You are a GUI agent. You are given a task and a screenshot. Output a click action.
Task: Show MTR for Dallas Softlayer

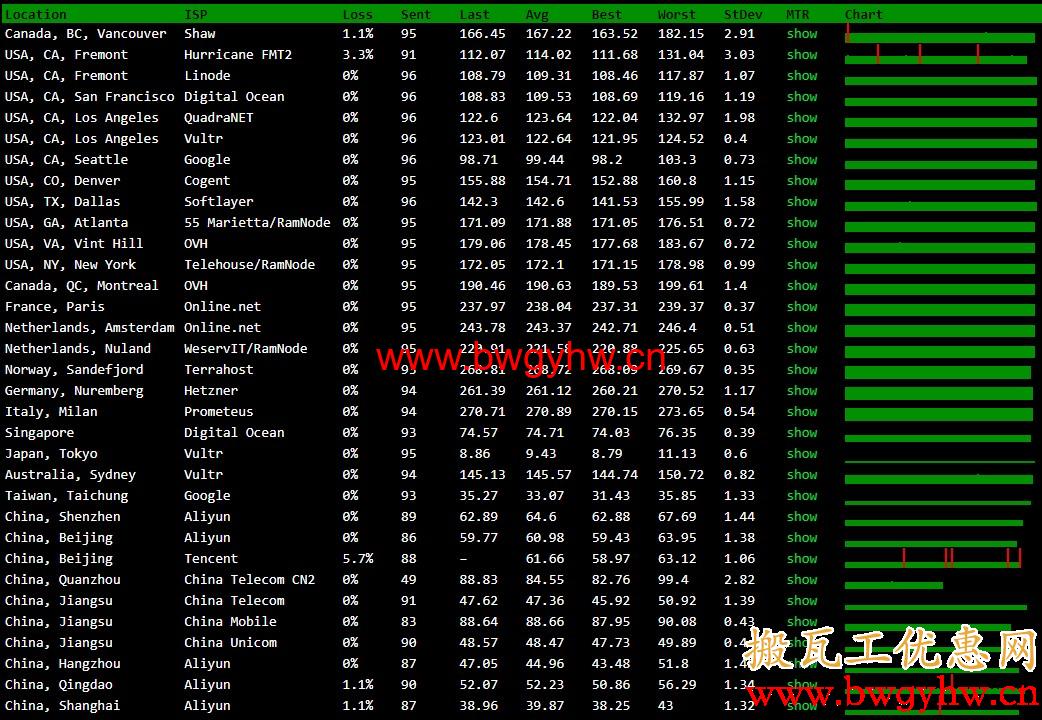point(802,201)
